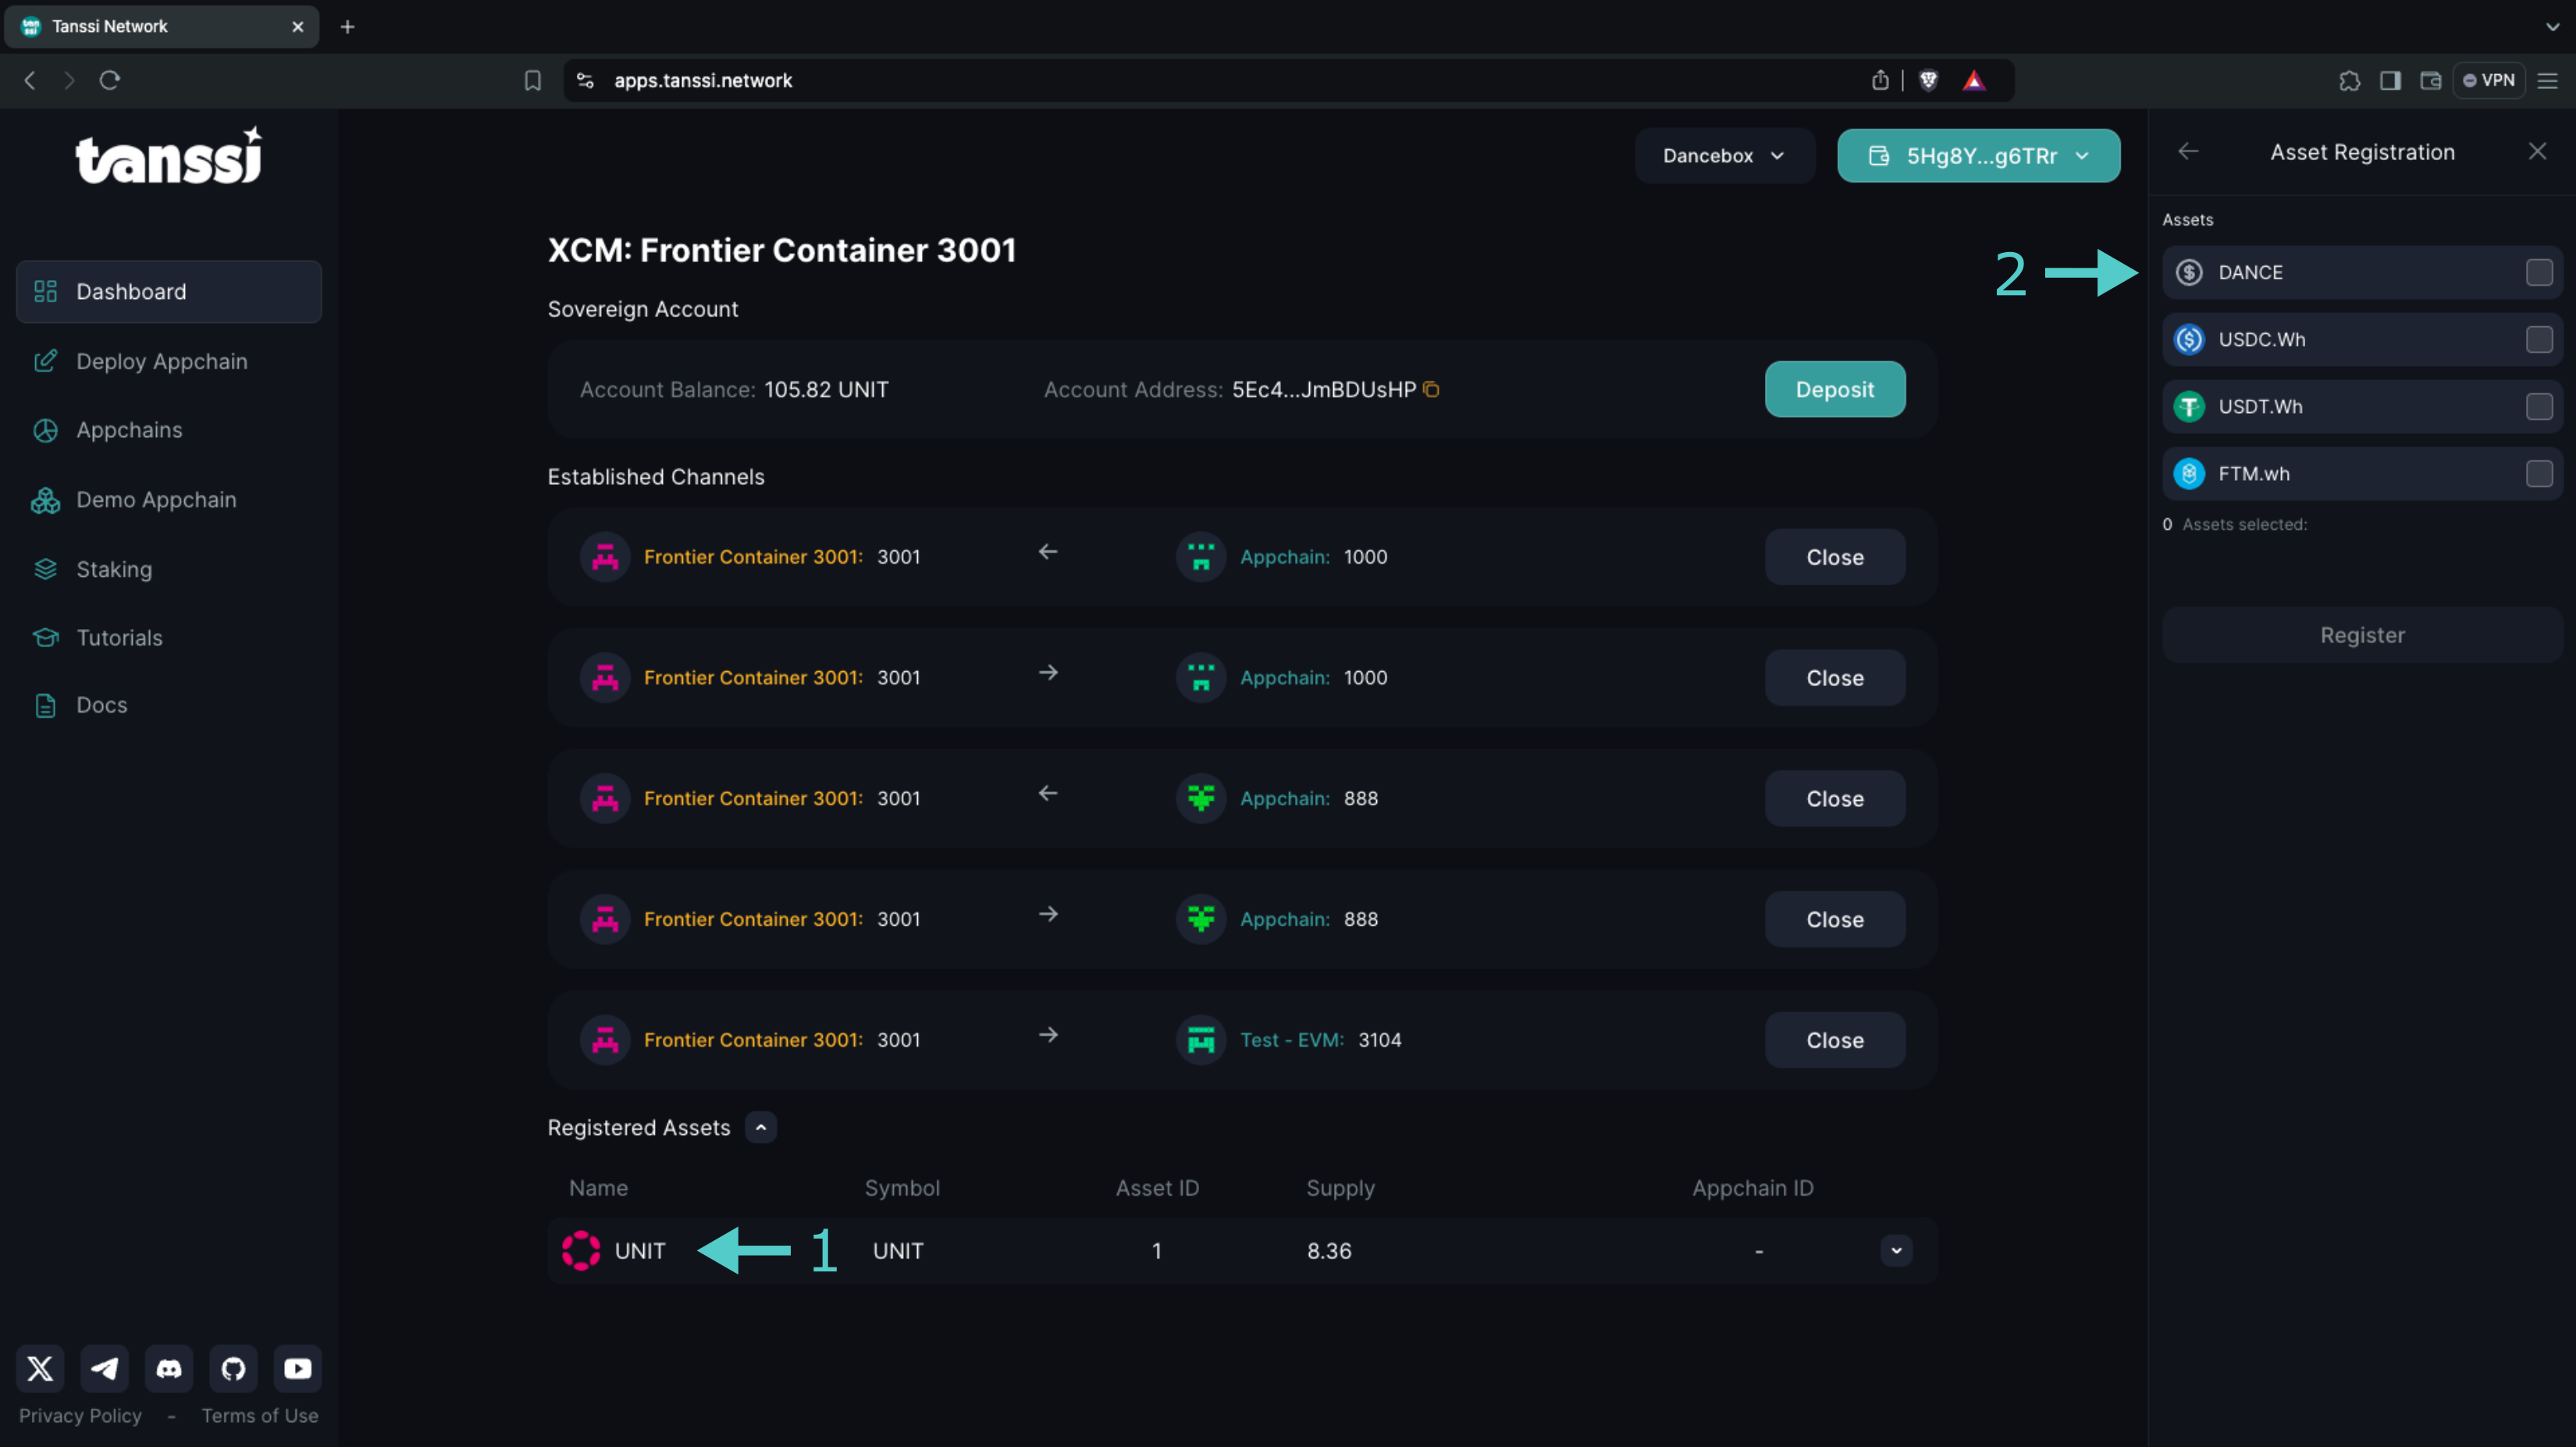Open the browser hamburger menu
This screenshot has height=1447, width=2576.
point(2548,80)
